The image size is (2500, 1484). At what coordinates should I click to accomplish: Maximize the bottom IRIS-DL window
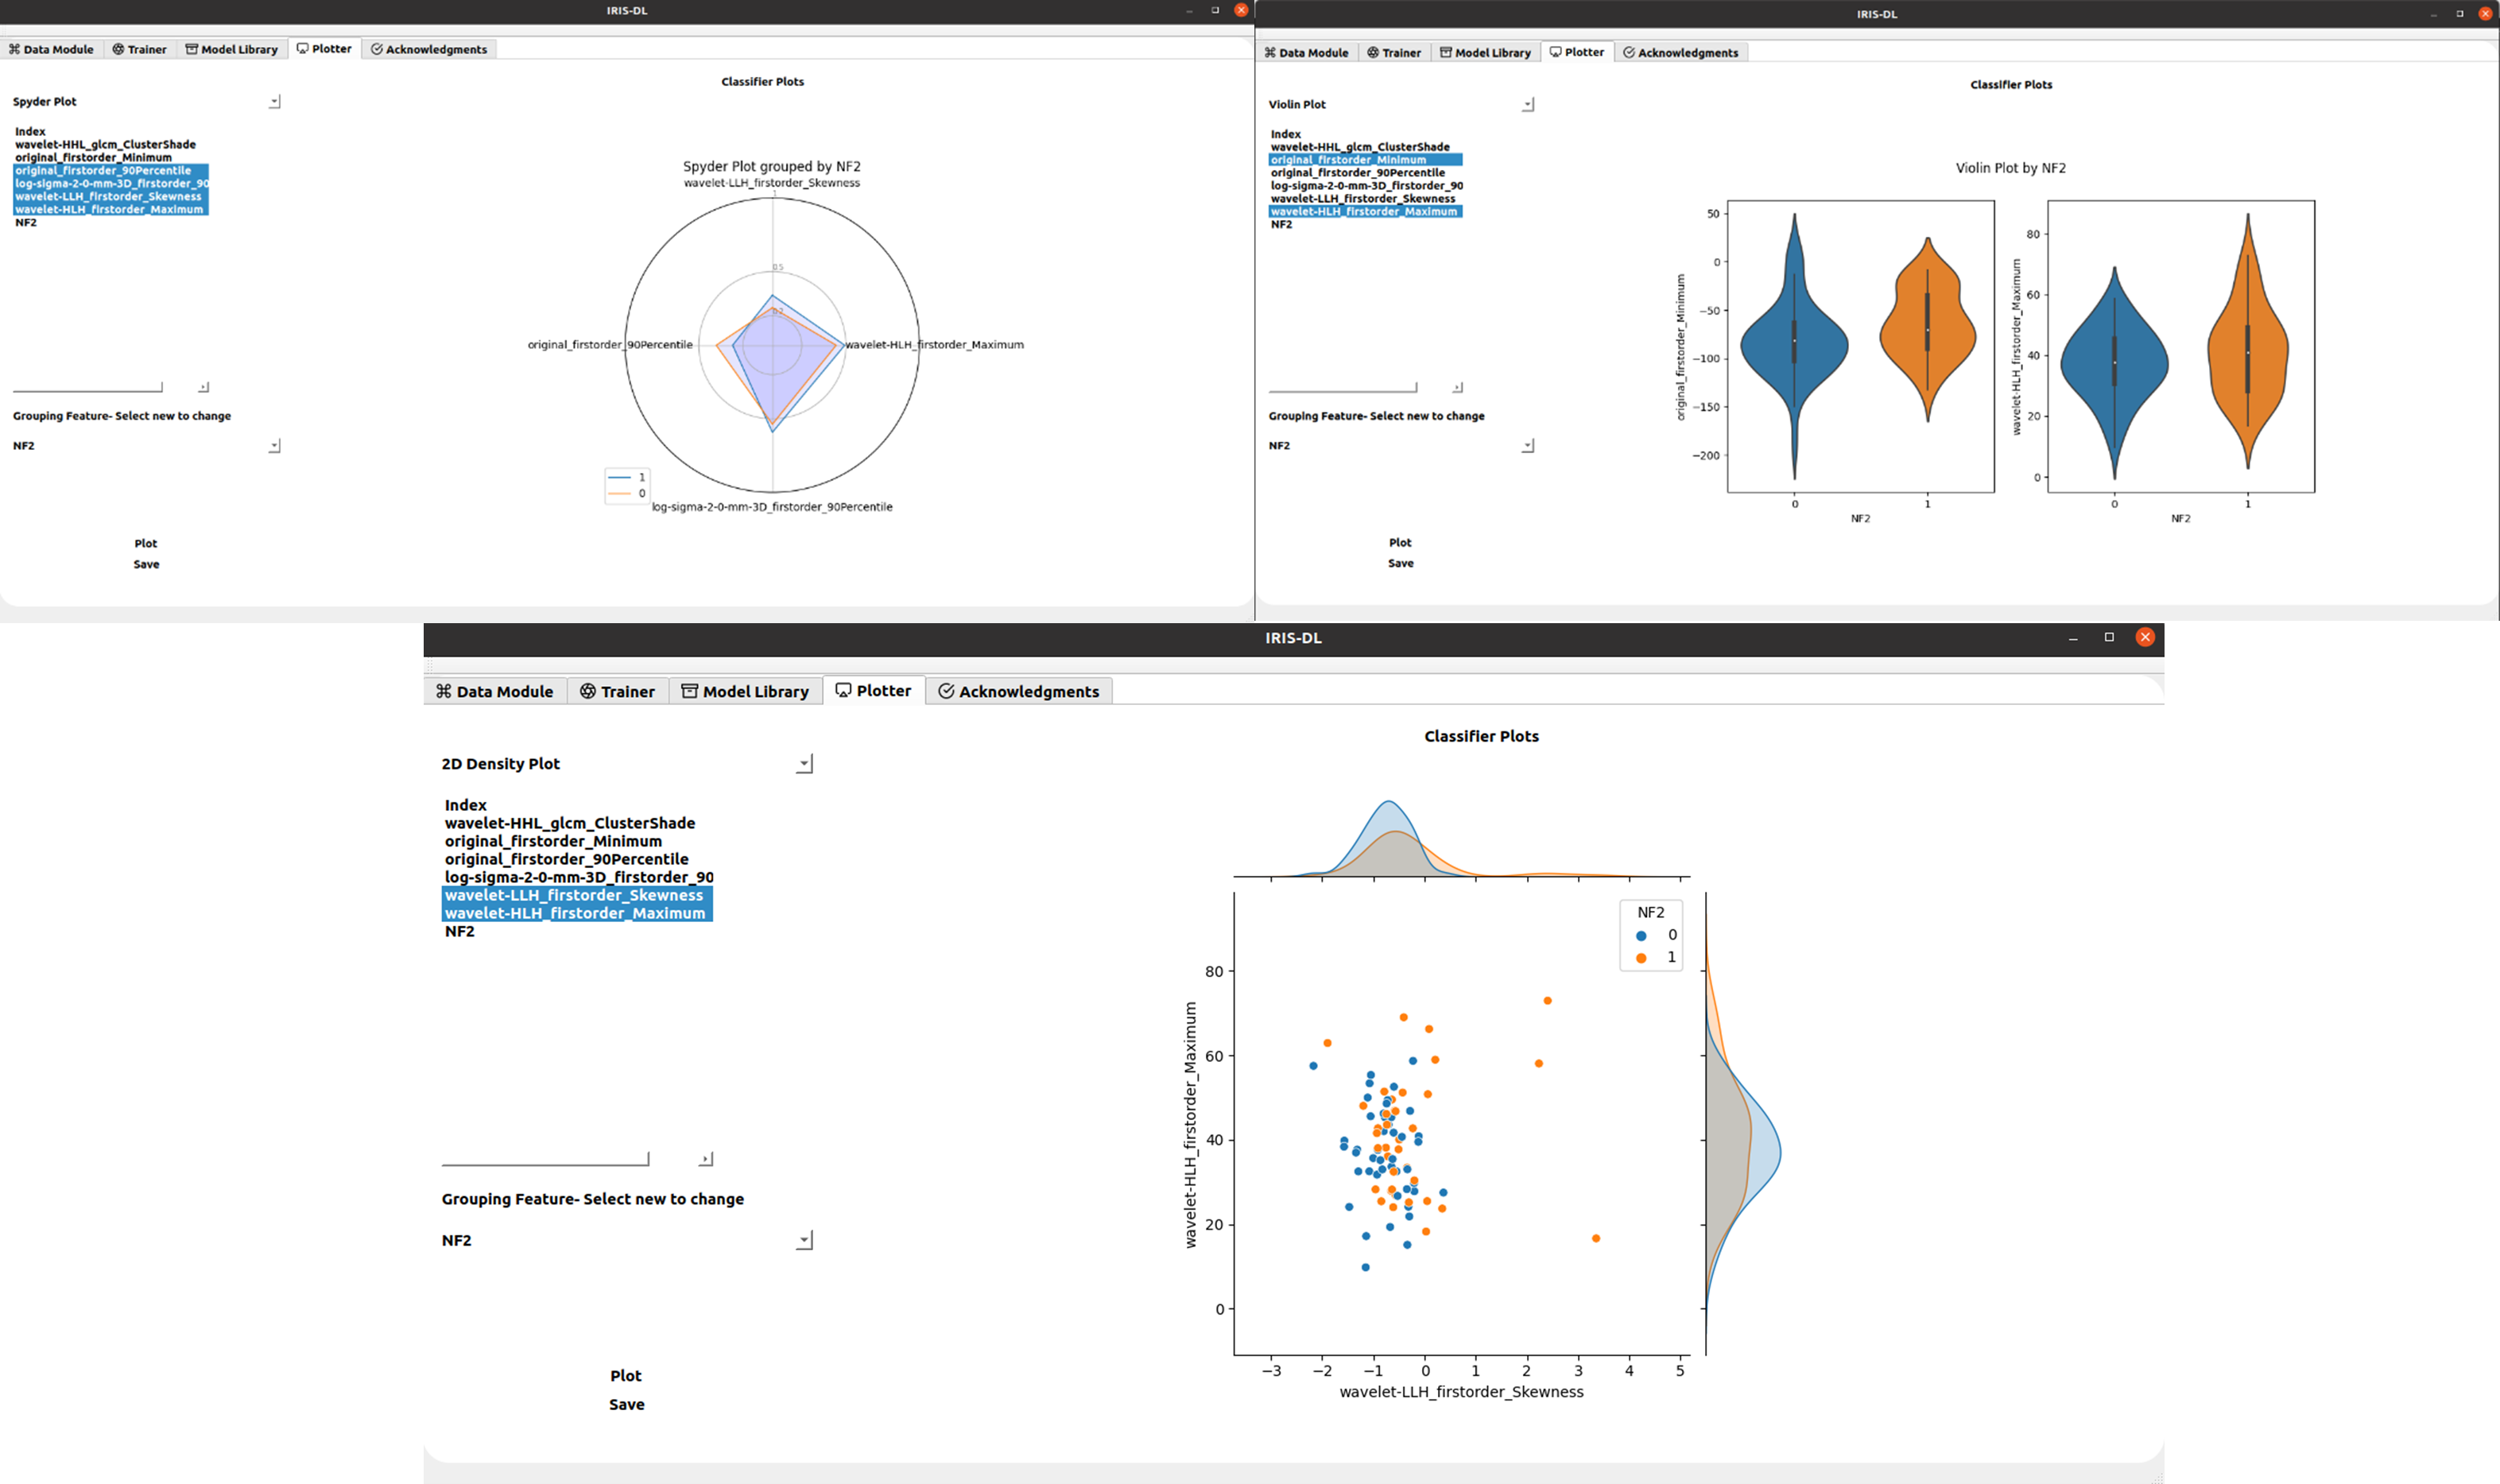[2109, 637]
